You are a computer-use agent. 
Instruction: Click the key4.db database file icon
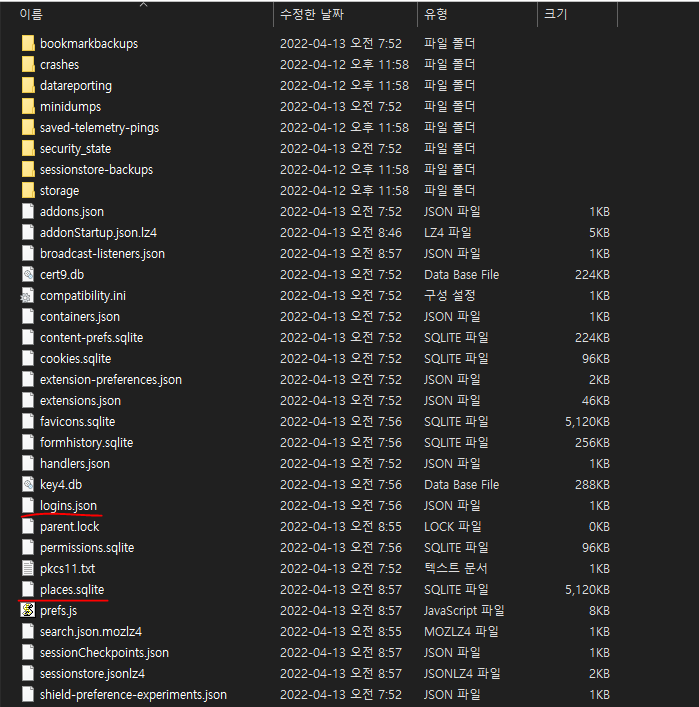(28, 485)
